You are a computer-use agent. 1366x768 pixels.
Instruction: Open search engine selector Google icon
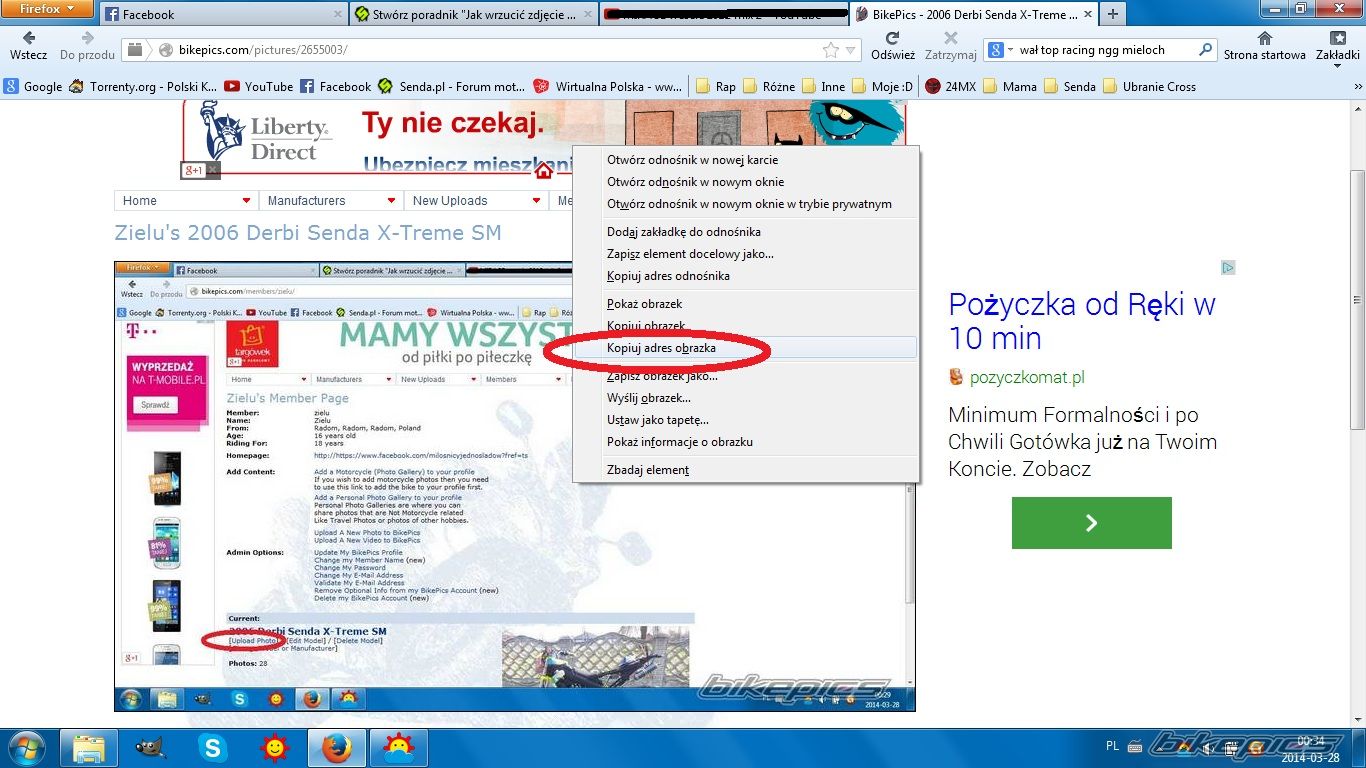pos(1000,50)
